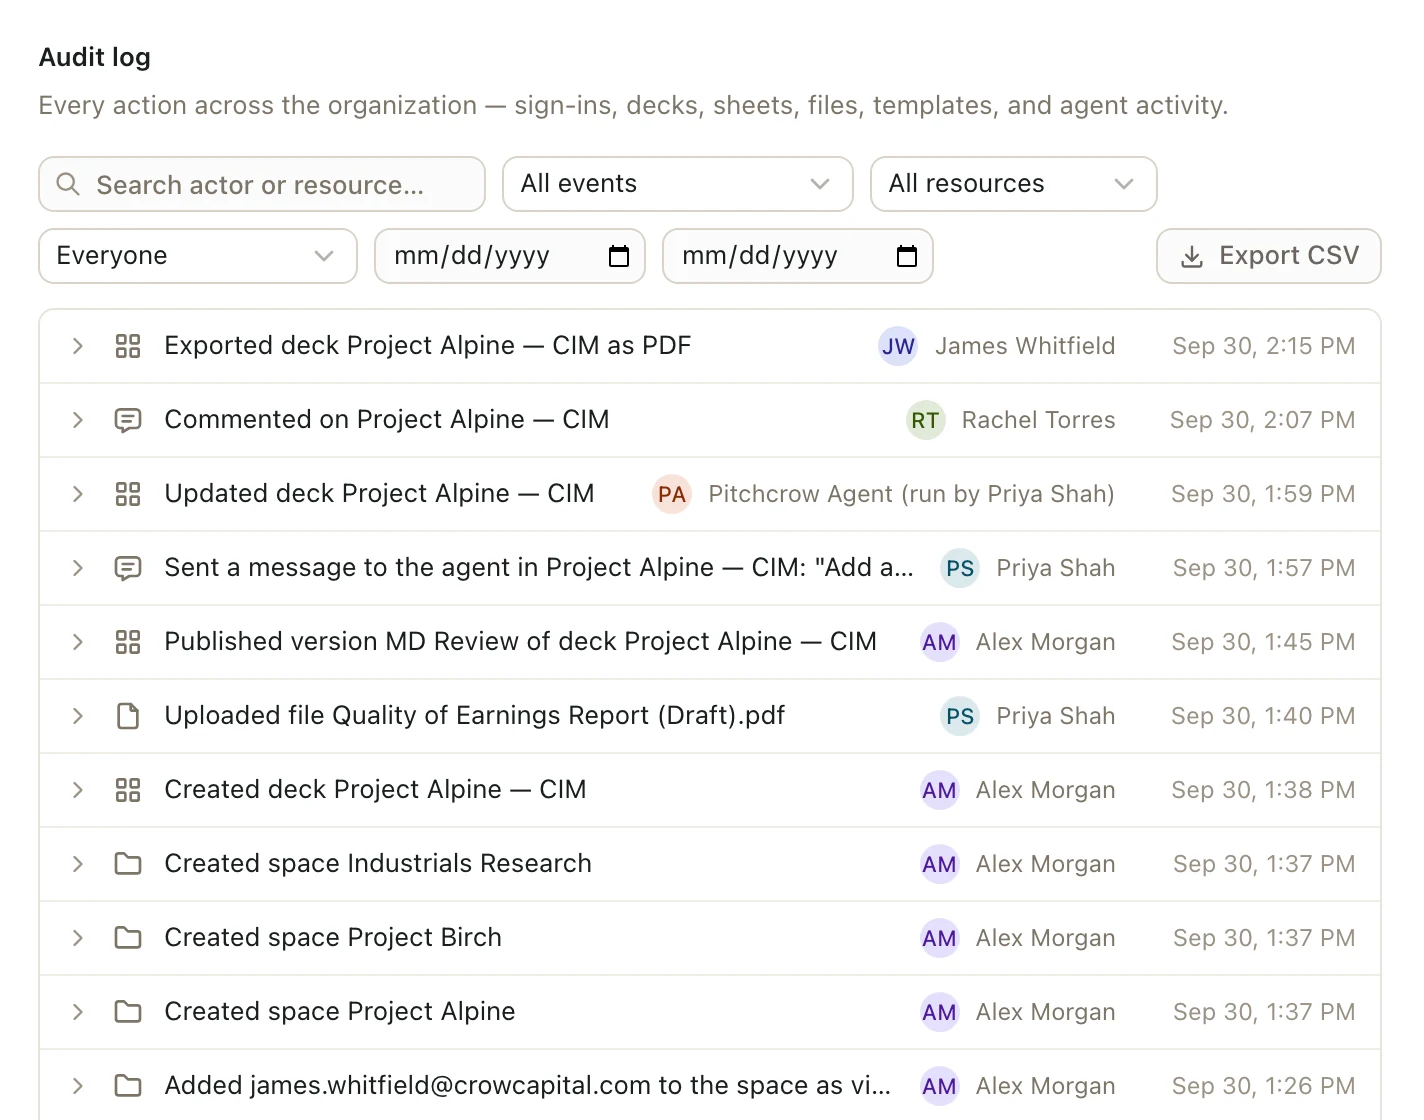Click AM avatar on Industrials Research row

pos(939,864)
